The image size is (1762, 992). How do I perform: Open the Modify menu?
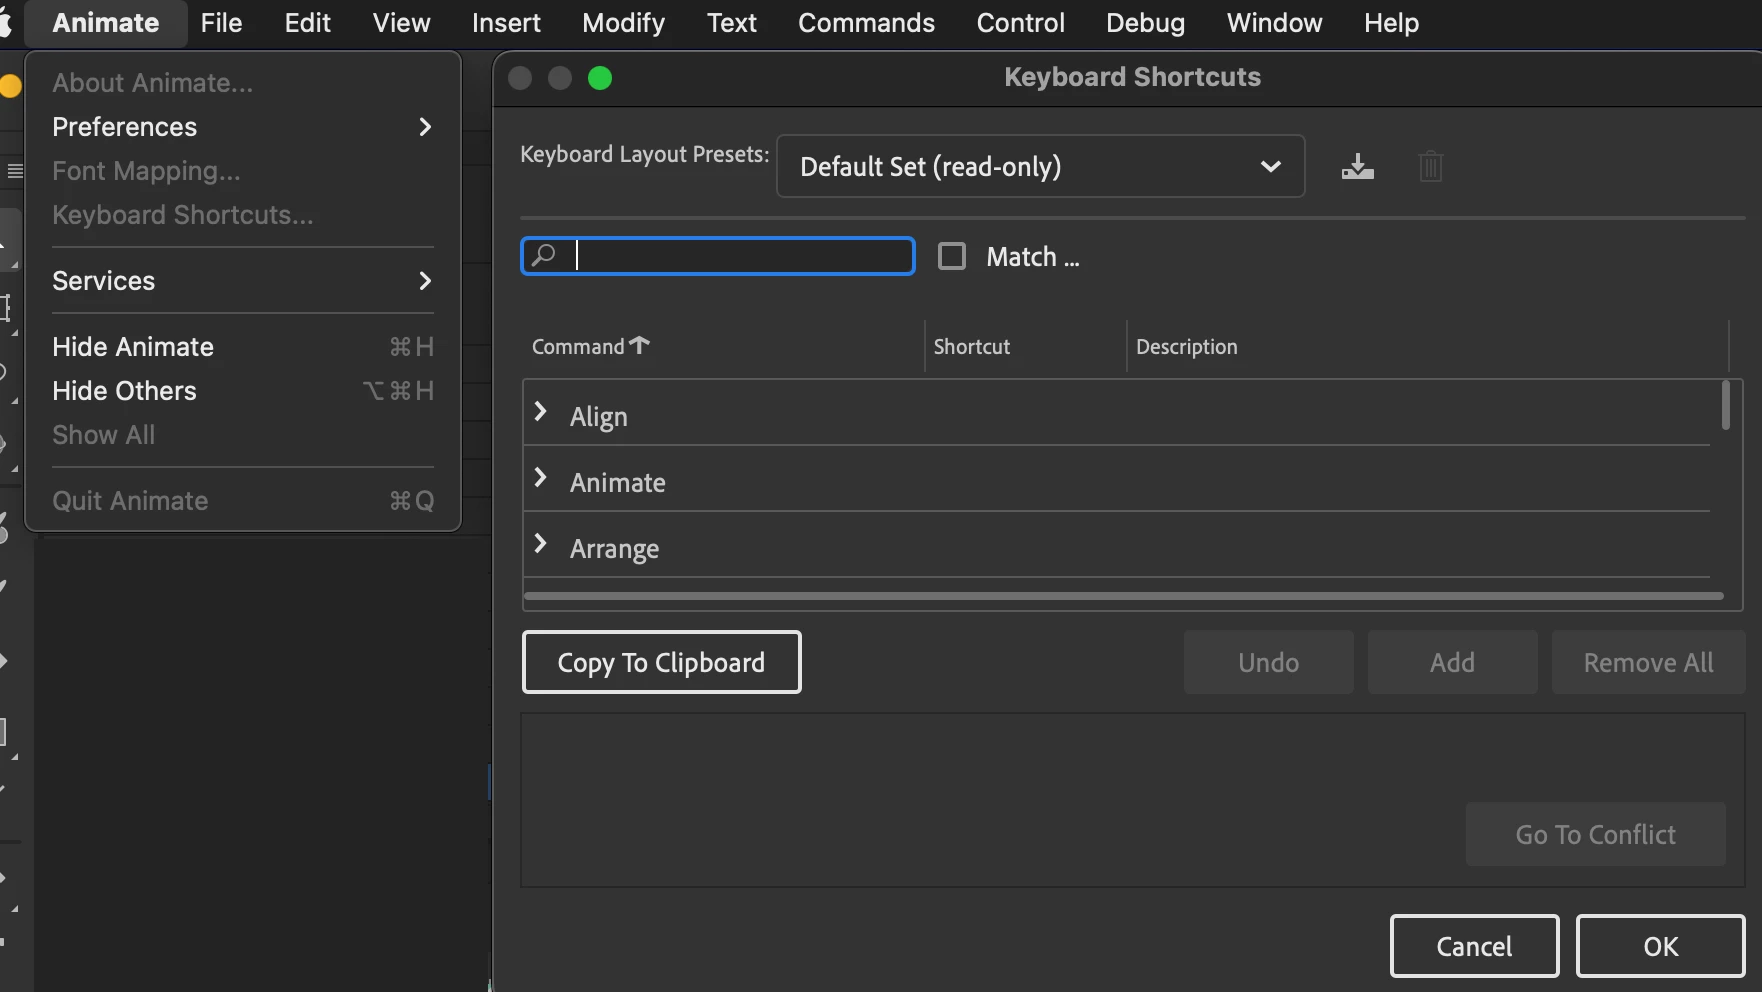pos(623,22)
